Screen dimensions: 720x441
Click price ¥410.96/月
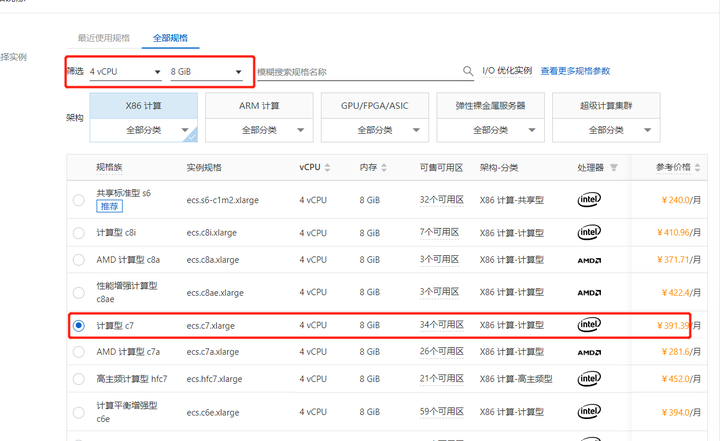679,232
